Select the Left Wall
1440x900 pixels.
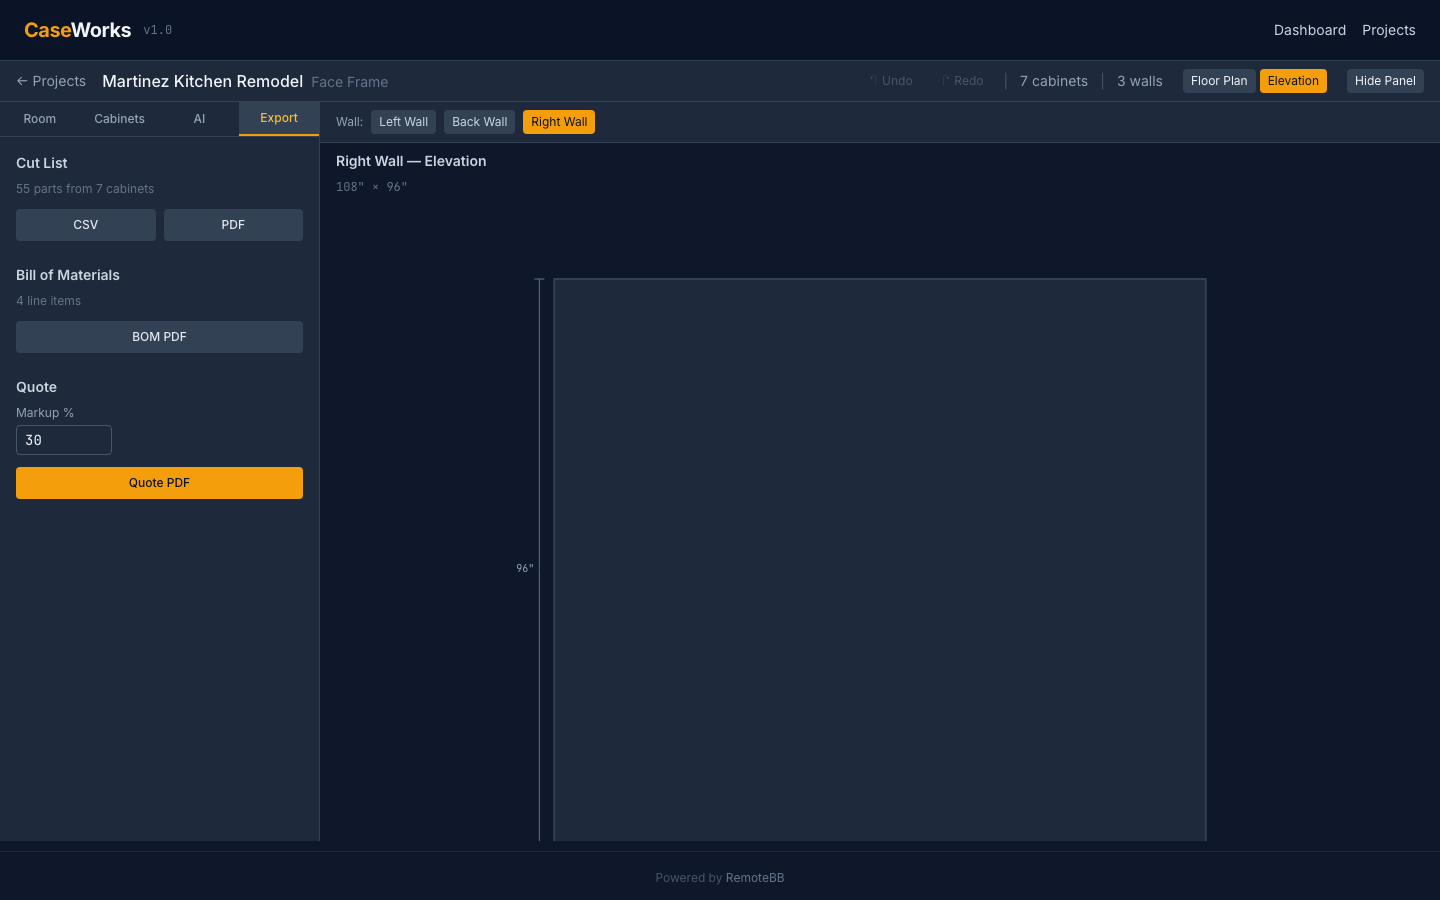[x=403, y=121]
